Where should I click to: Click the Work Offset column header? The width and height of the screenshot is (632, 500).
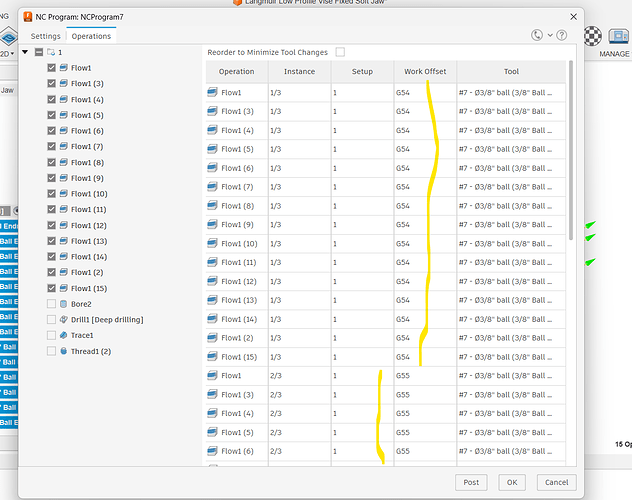425,71
